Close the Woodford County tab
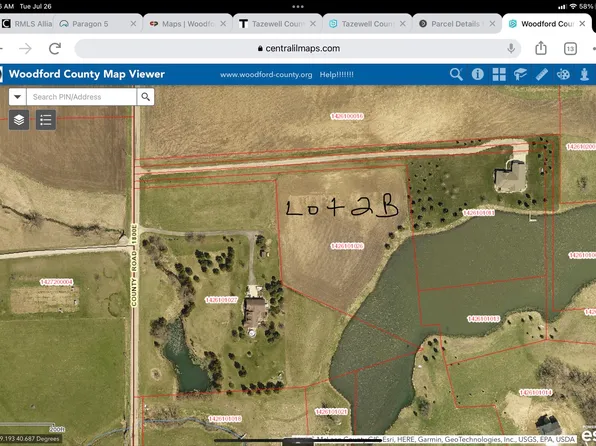 coord(582,24)
